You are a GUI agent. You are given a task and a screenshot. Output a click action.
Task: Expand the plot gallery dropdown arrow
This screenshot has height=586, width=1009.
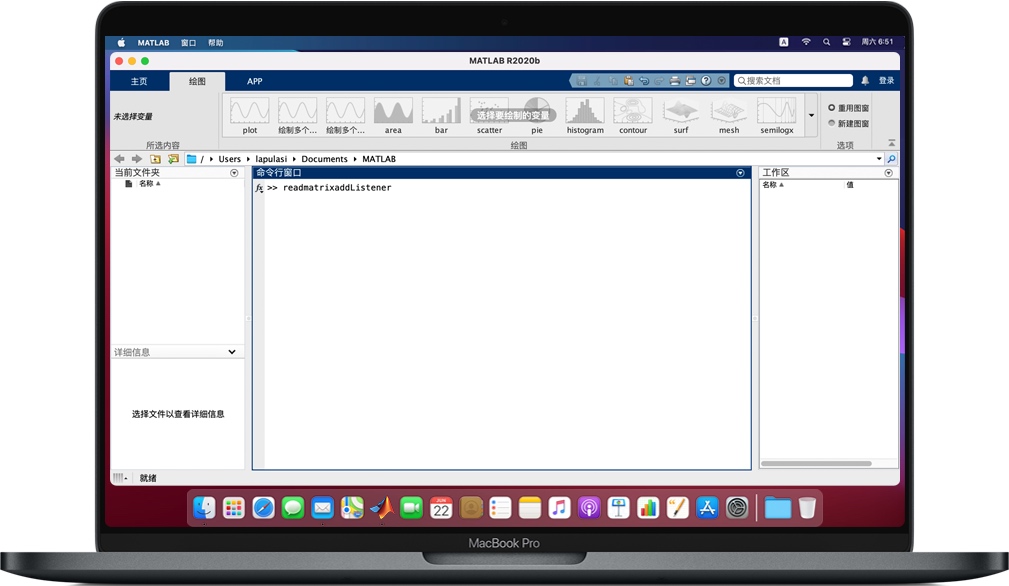point(810,113)
